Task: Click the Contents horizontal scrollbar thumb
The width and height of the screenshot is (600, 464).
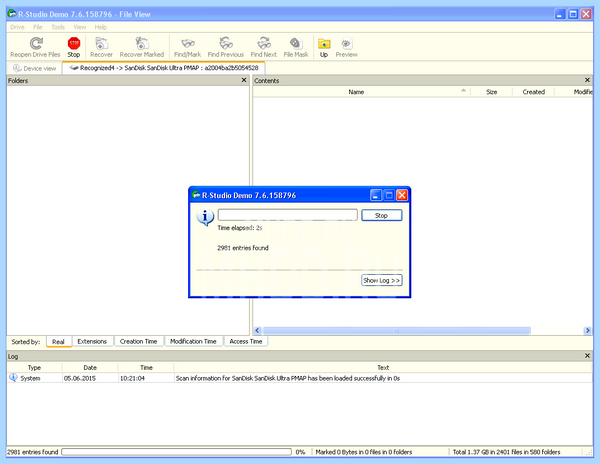Action: coord(397,330)
